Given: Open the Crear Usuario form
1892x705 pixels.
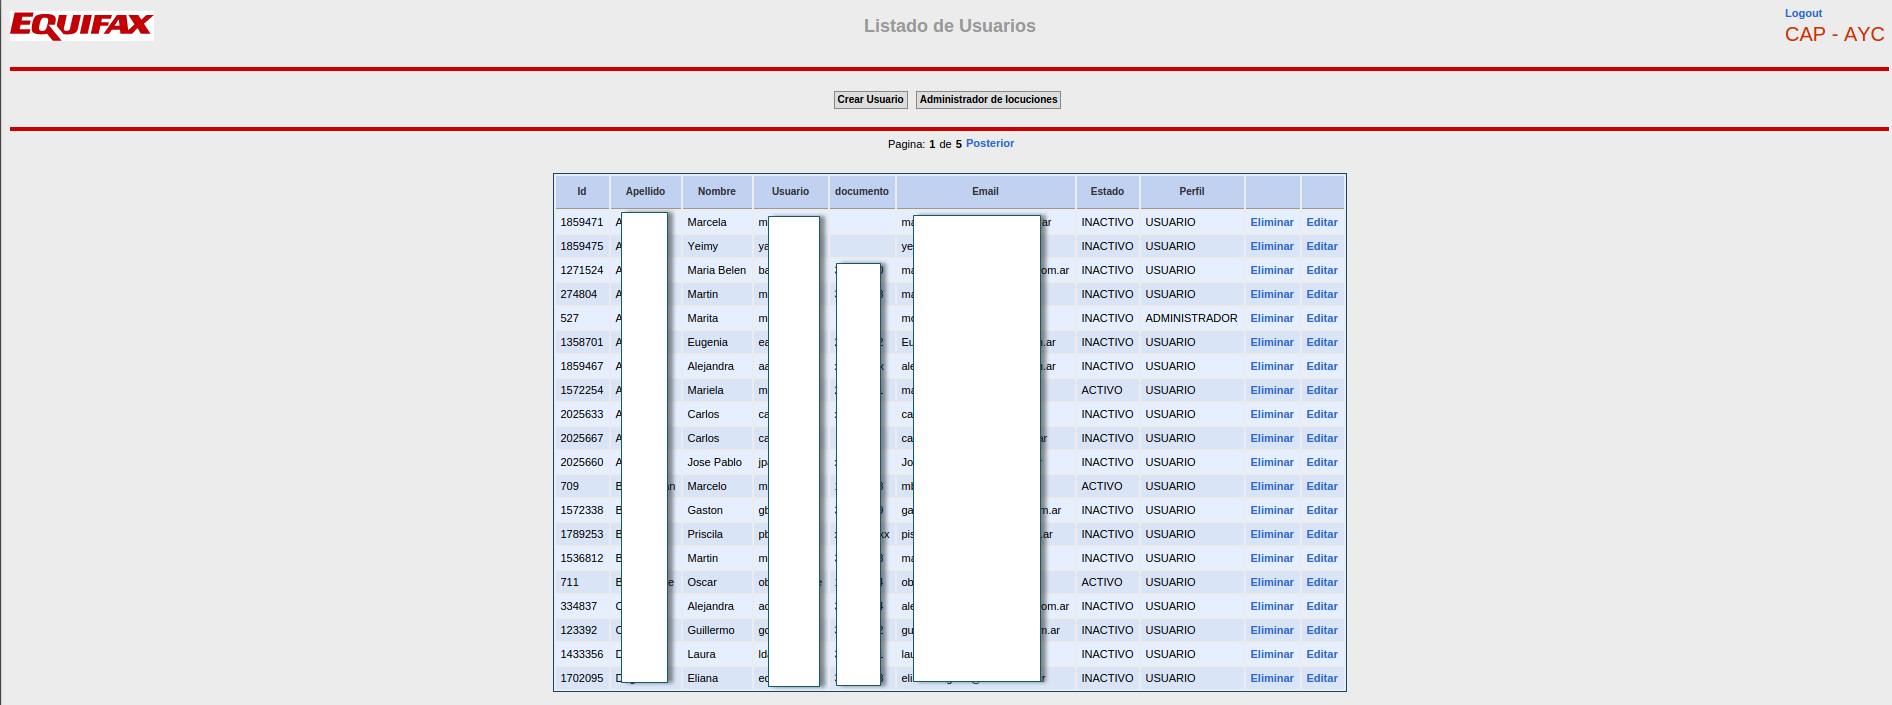Looking at the screenshot, I should tap(870, 100).
